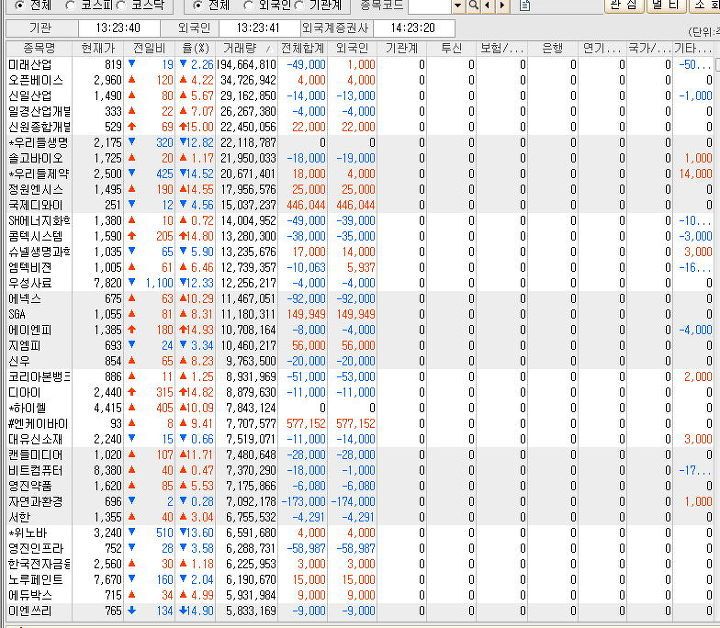The height and width of the screenshot is (628, 720).
Task: Select the 노루페인트 stock row
Action: (361, 580)
